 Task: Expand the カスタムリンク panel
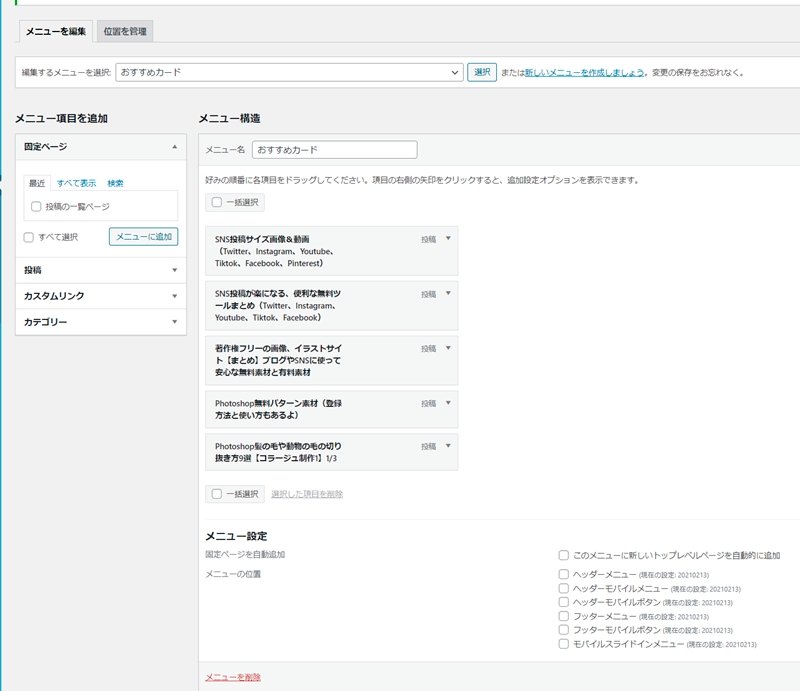175,296
